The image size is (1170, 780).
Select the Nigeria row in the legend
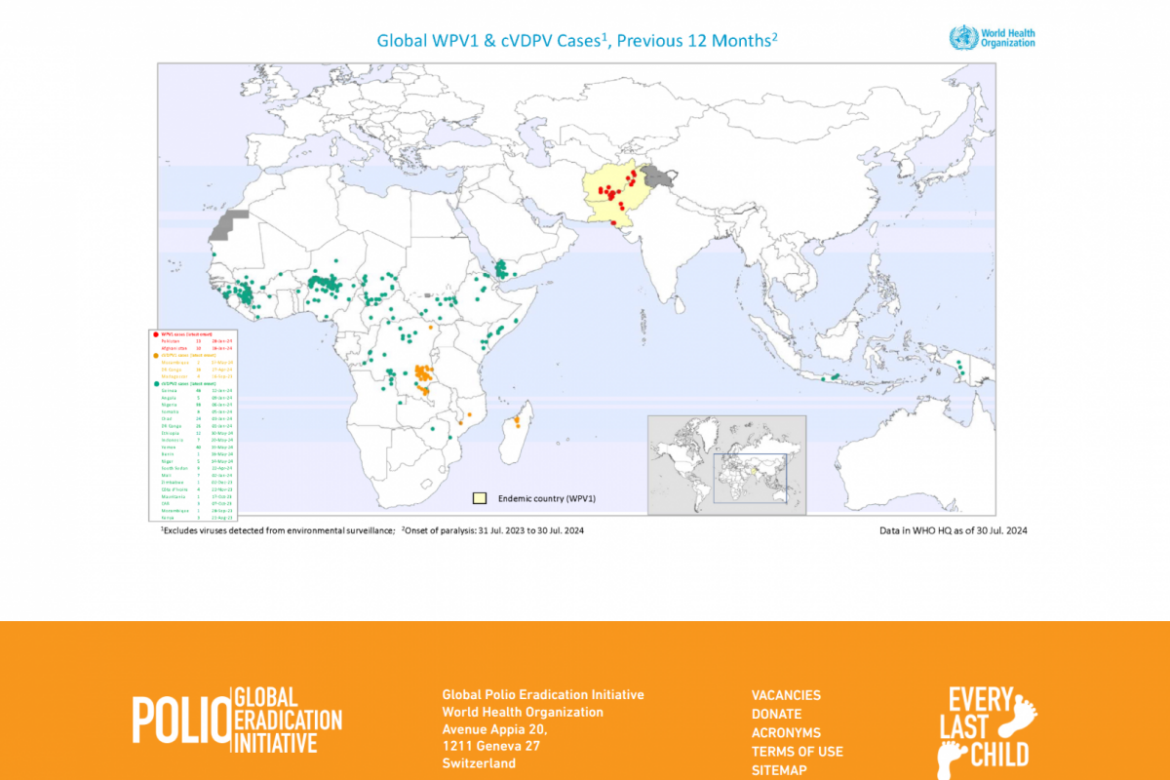click(x=172, y=405)
